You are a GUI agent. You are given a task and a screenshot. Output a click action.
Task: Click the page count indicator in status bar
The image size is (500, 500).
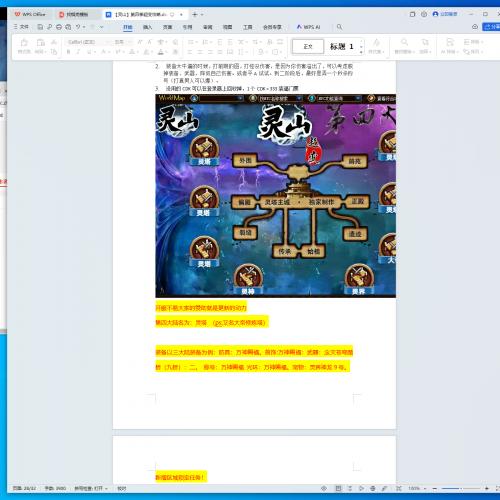(24, 488)
